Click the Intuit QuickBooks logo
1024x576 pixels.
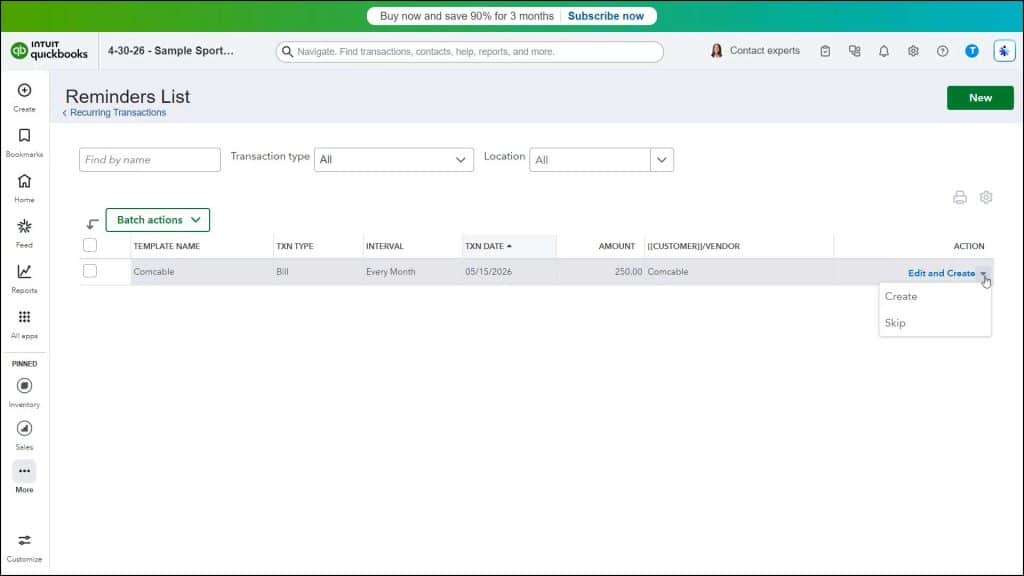pos(49,50)
